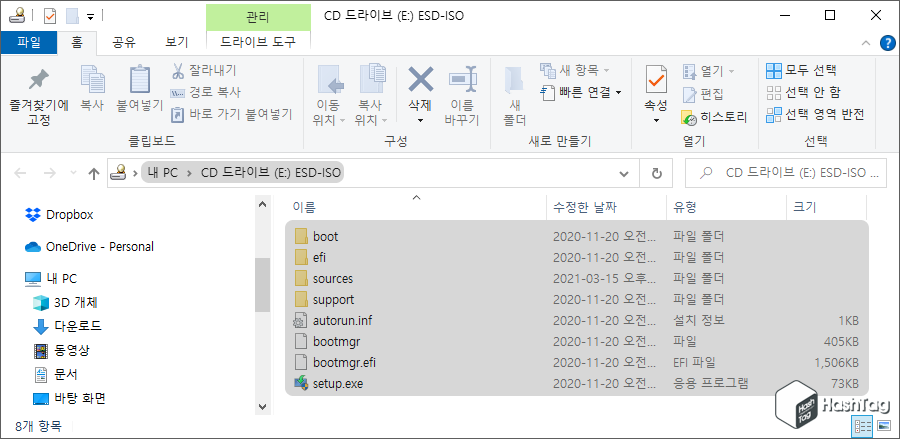Open 새 항목 (New item) dropdown
900x439 pixels.
point(575,71)
